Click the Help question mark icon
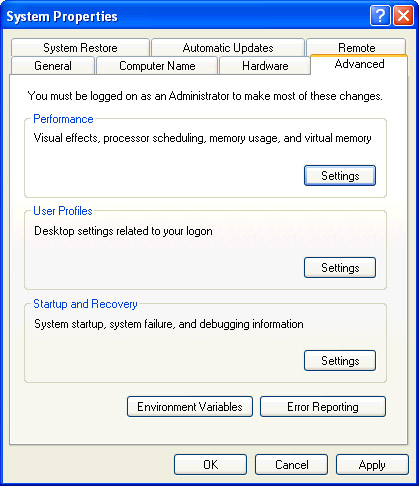Screen dimensions: 419x486 pos(380,16)
